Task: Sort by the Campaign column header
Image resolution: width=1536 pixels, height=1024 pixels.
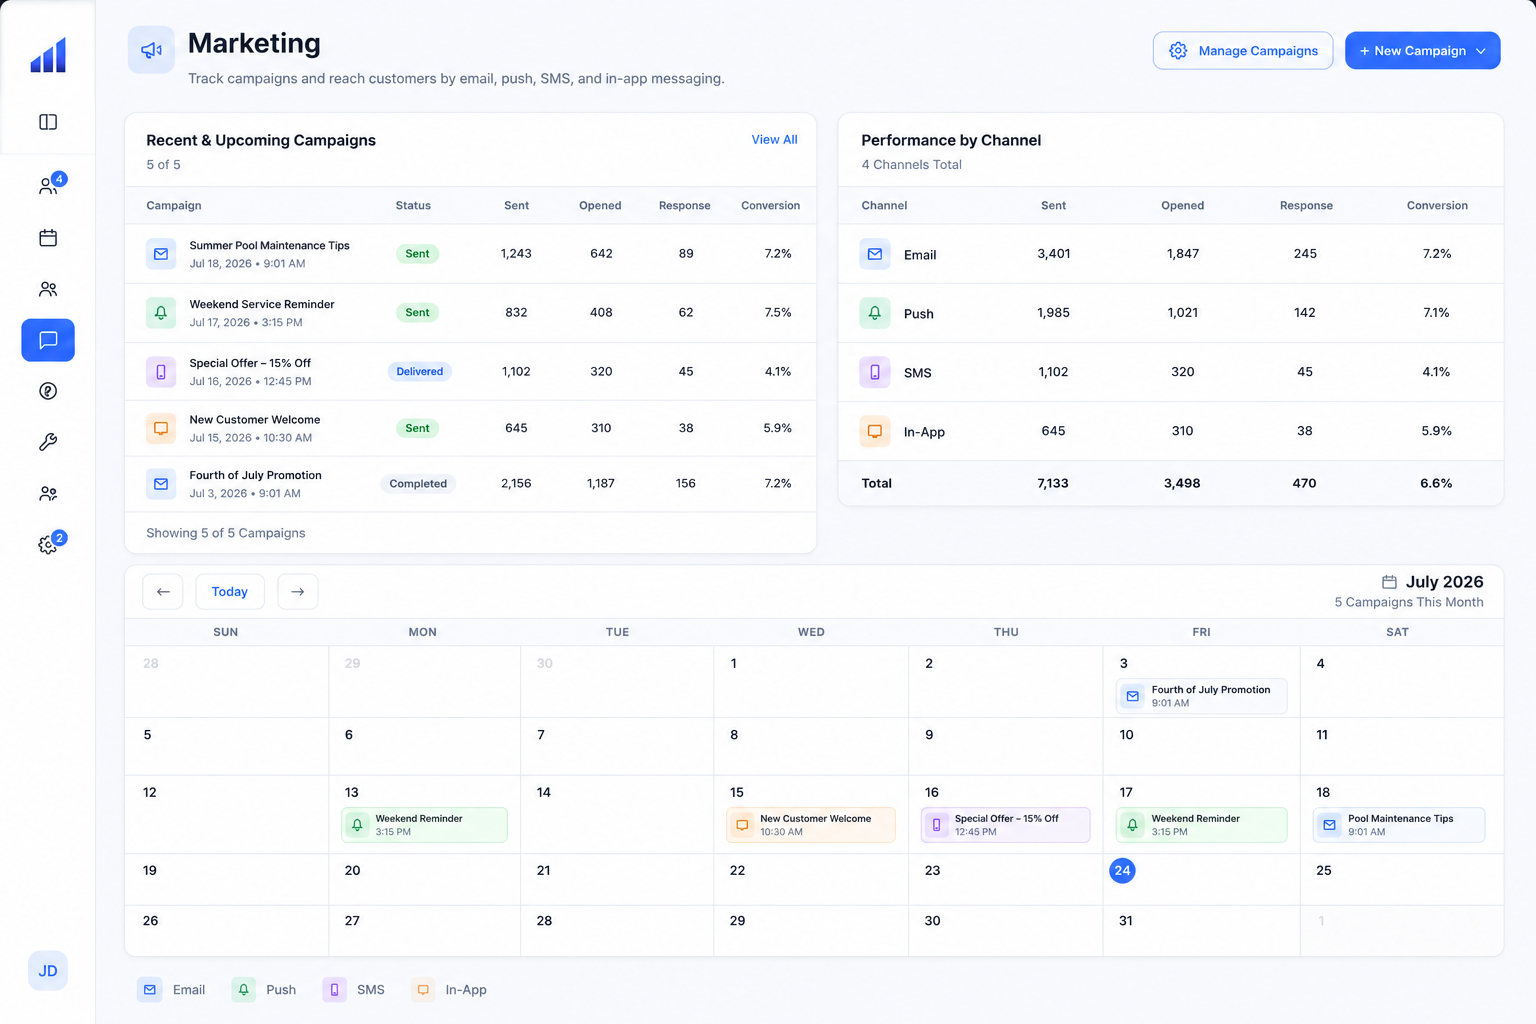Action: [x=174, y=206]
